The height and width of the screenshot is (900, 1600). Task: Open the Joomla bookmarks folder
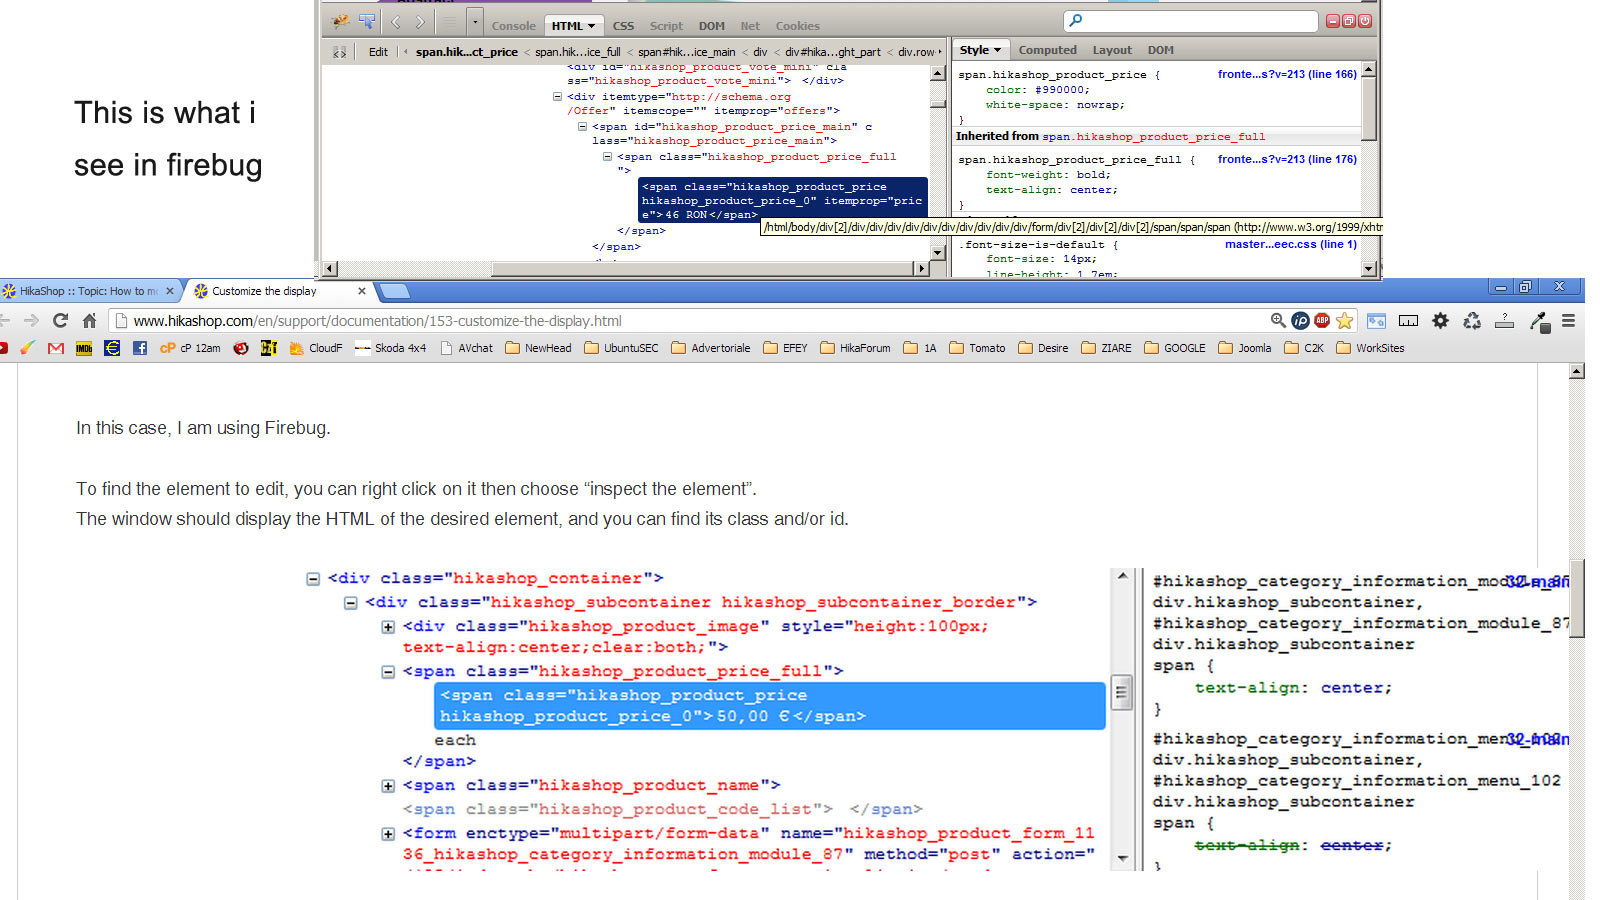[1244, 348]
